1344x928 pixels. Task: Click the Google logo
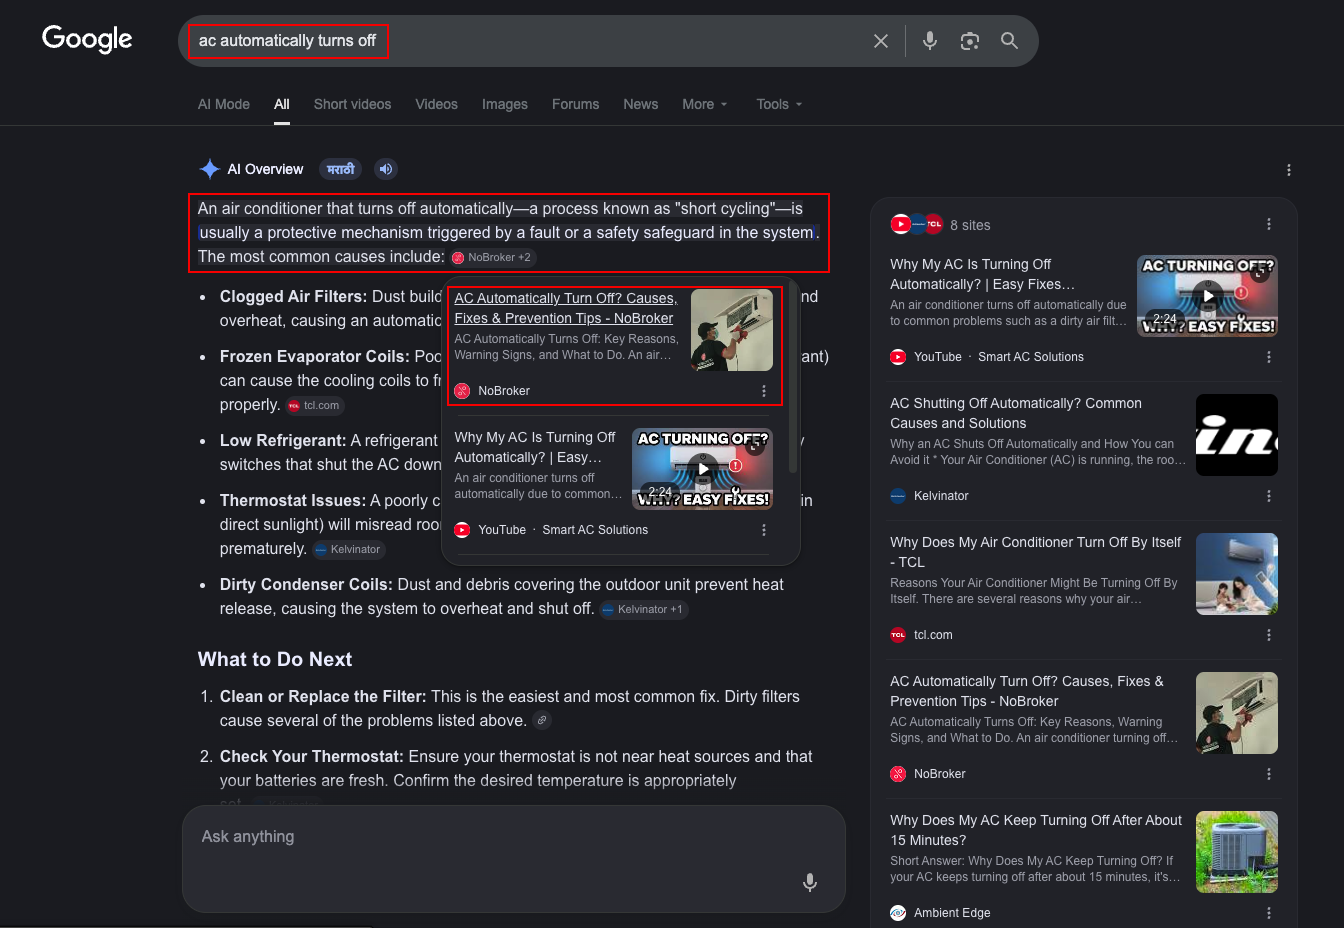(x=87, y=39)
